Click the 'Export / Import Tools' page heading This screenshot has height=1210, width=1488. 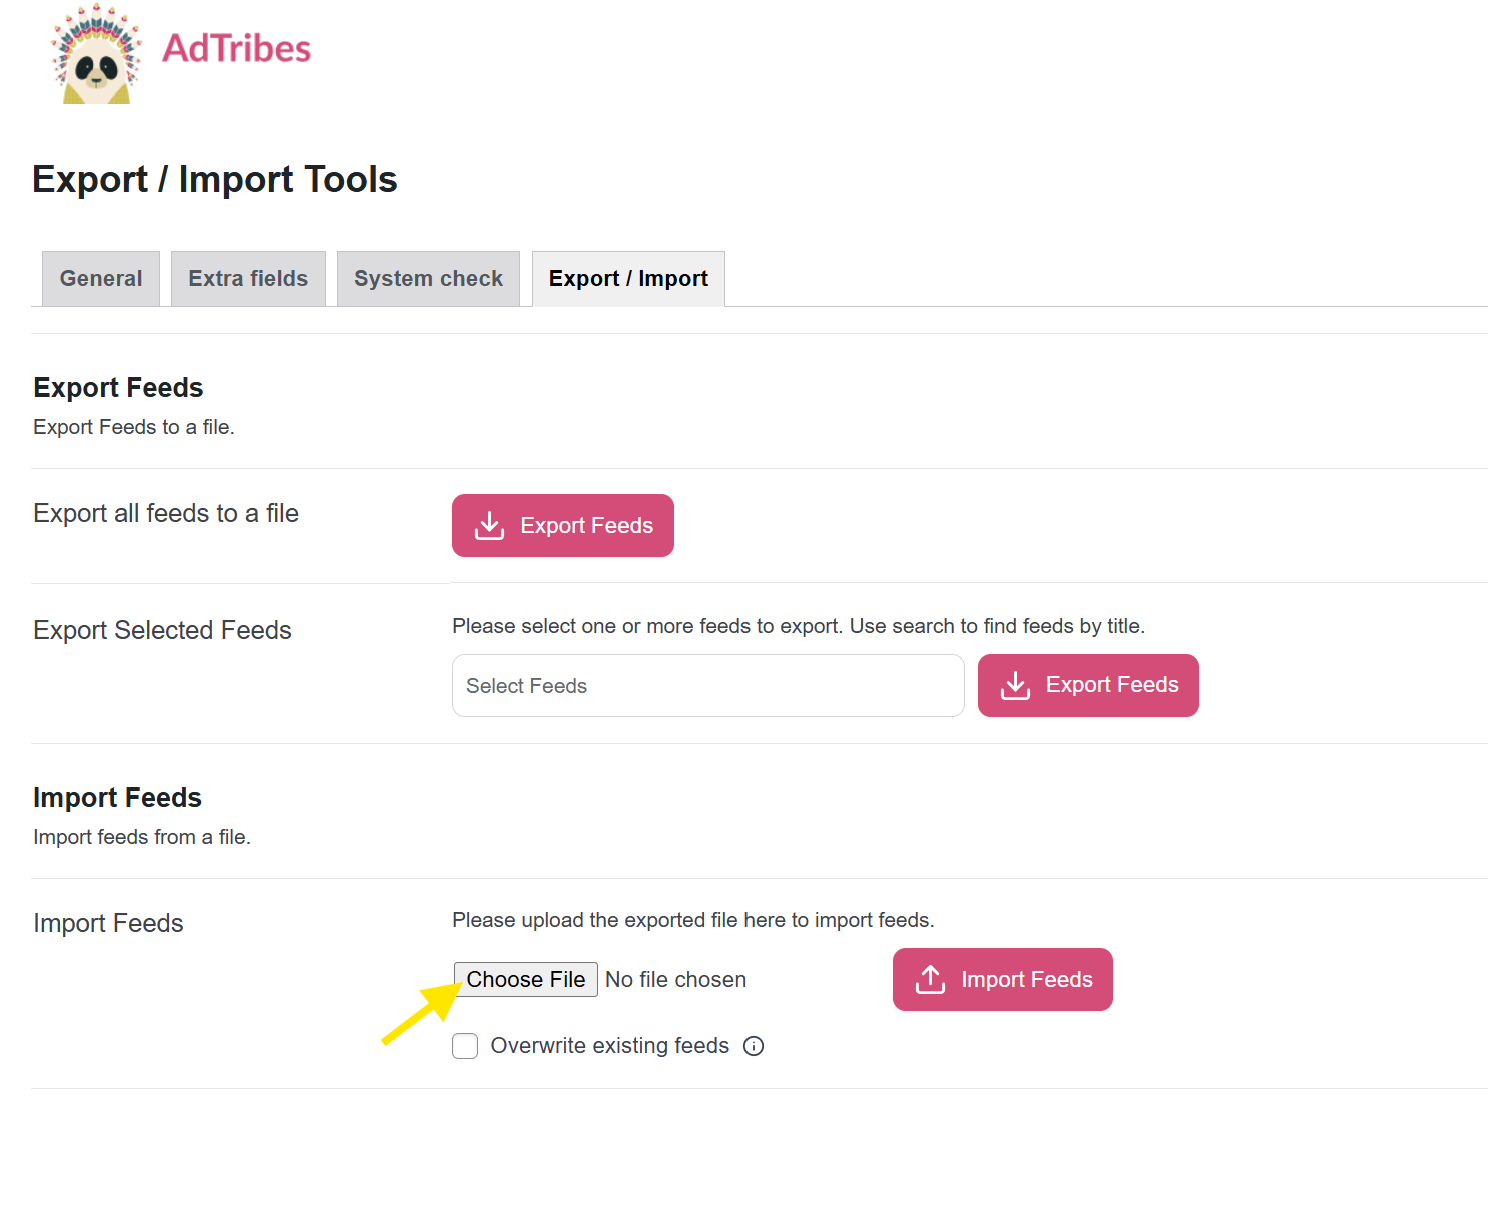[x=215, y=180]
